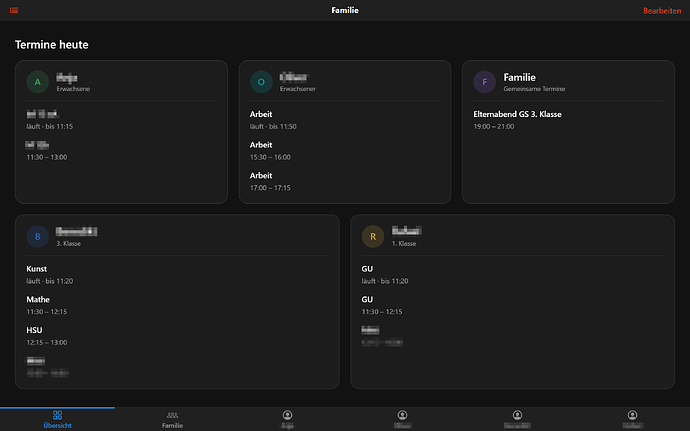This screenshot has height=431, width=690.
Task: Click the 1. Klasse subtitle
Action: coord(404,243)
